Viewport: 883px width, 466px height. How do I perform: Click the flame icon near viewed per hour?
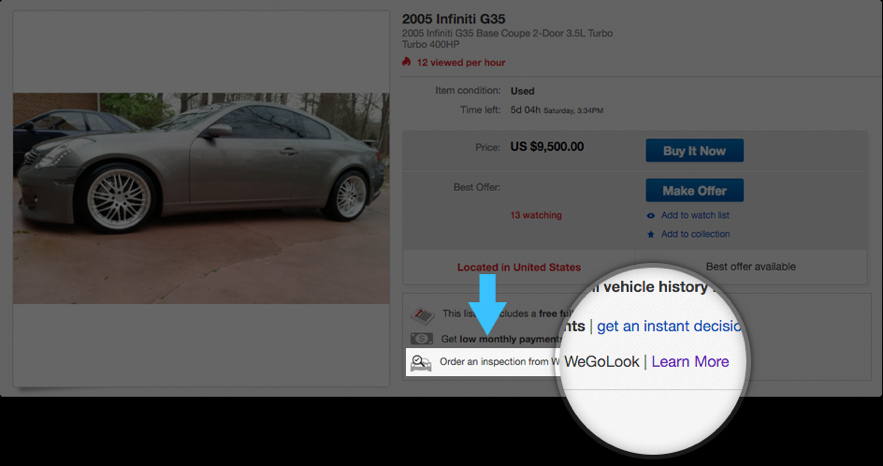[406, 62]
